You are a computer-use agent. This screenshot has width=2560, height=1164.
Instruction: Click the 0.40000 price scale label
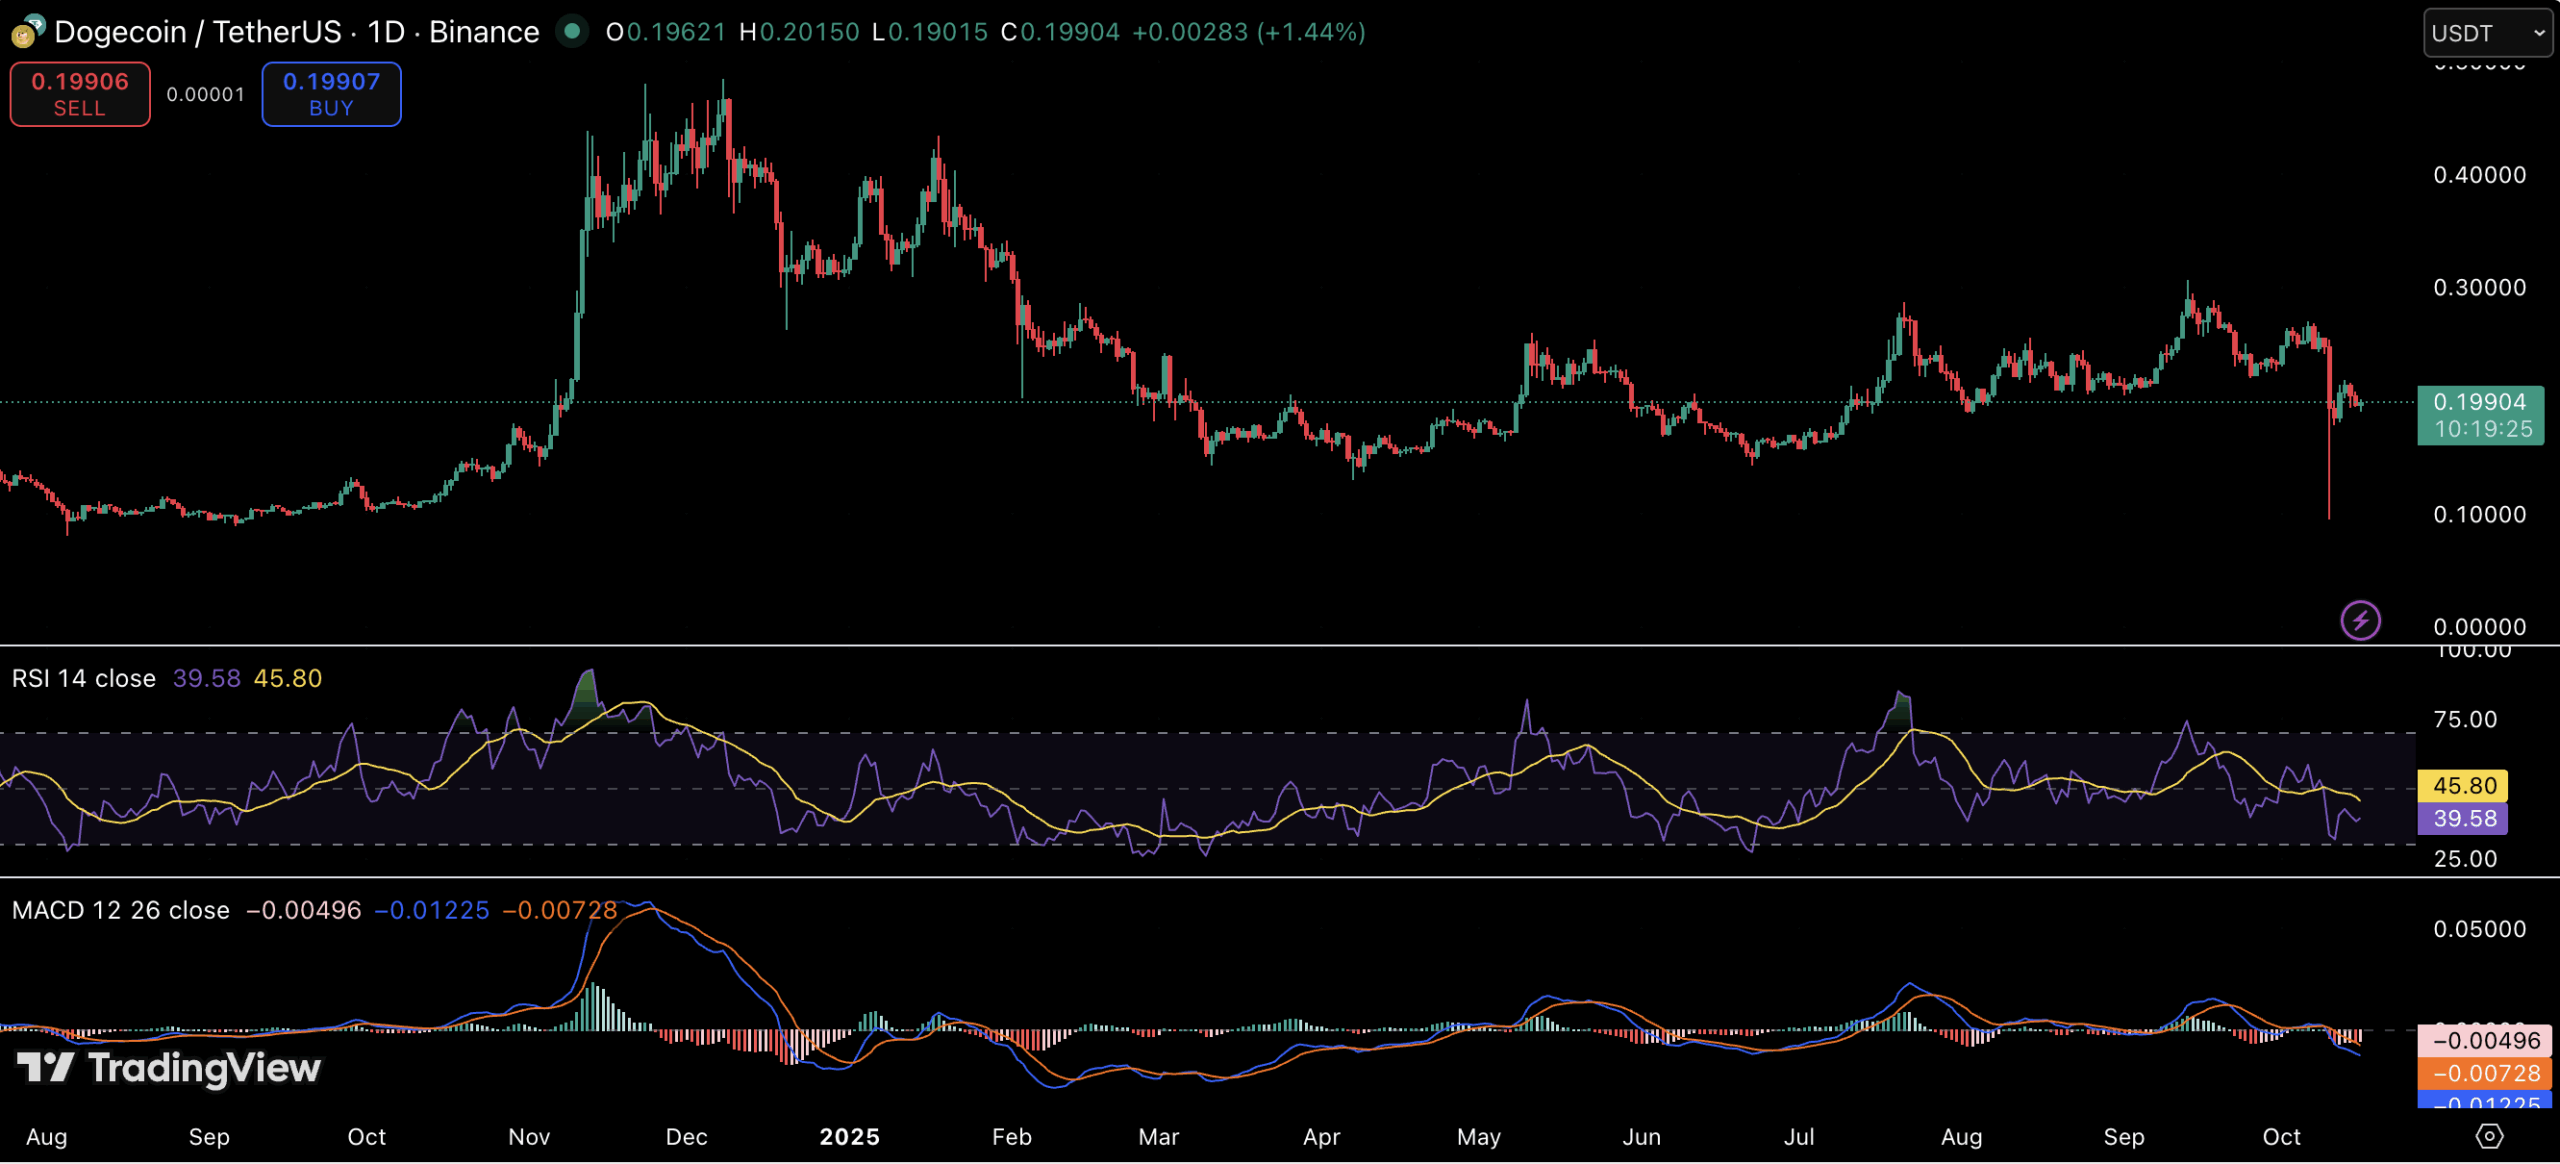pyautogui.click(x=2479, y=175)
